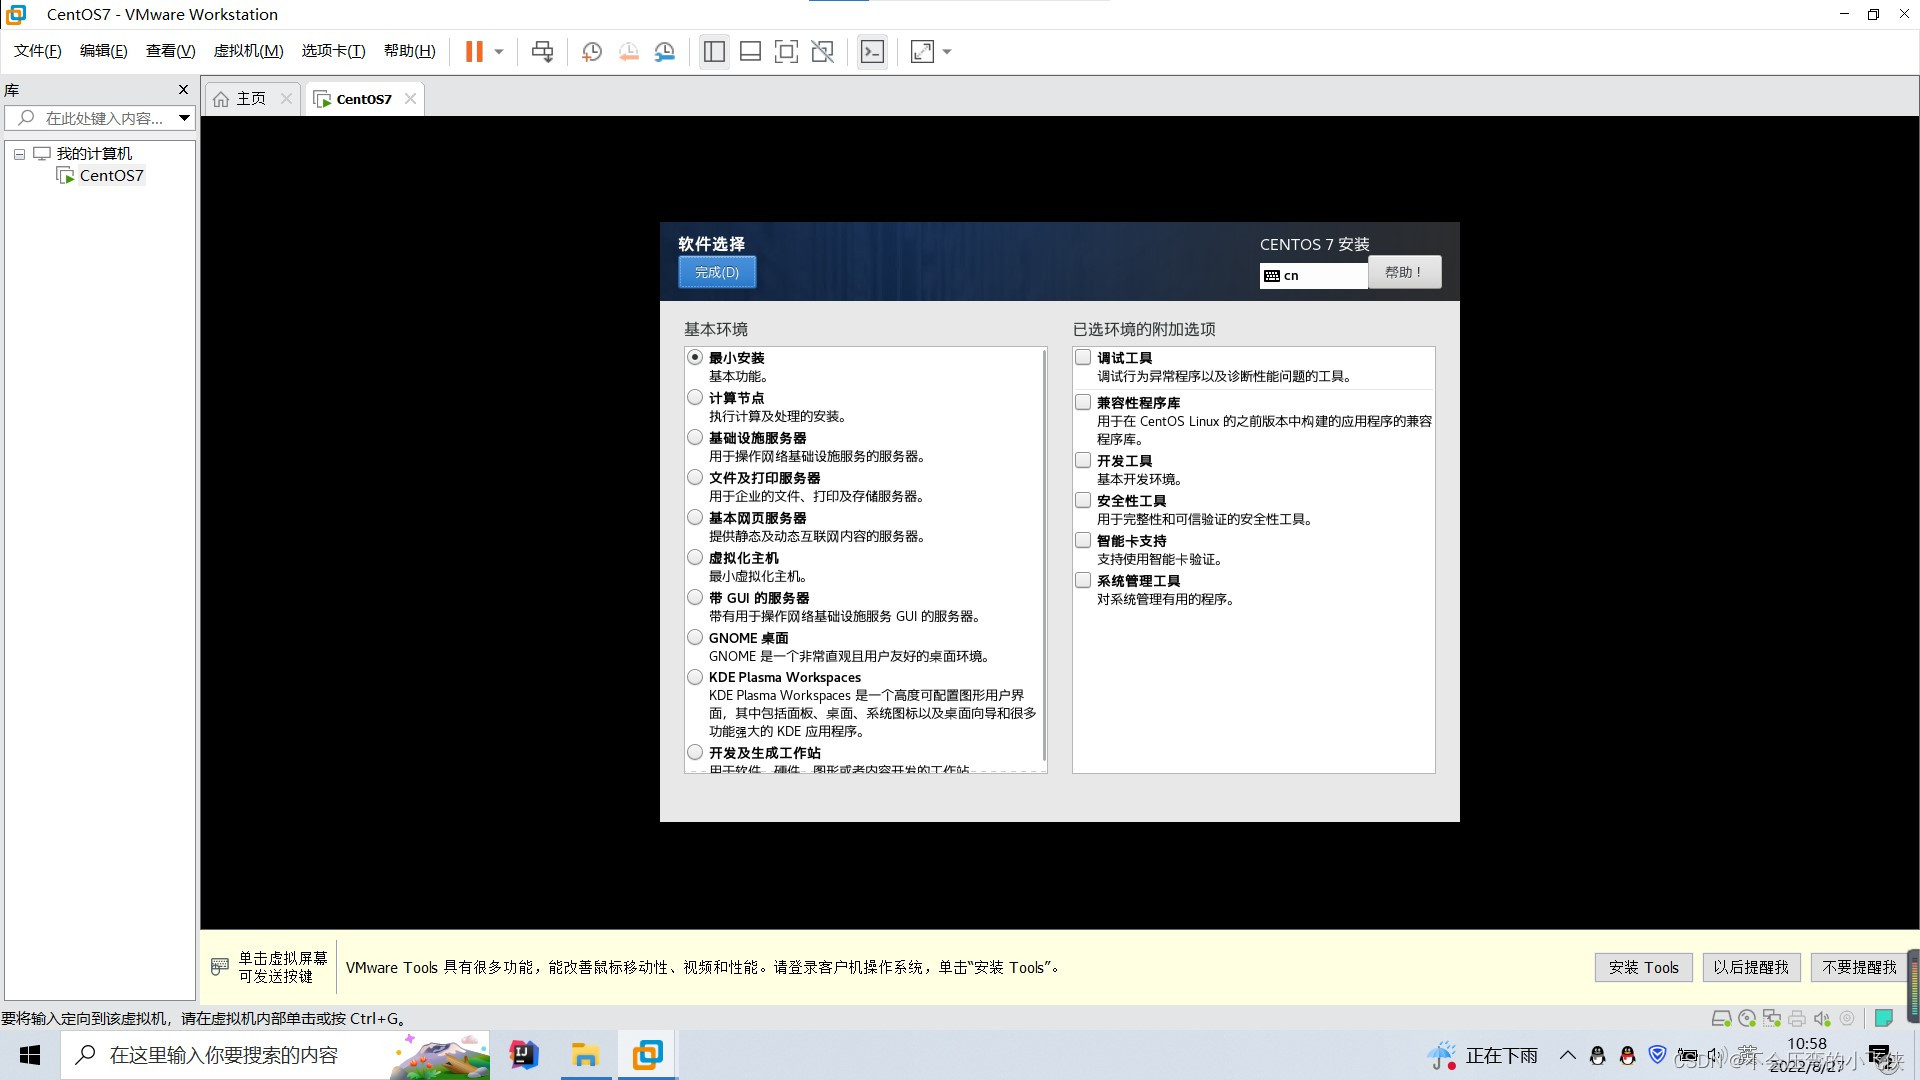Send Ctrl+Alt+Del to the virtual machine

542,51
